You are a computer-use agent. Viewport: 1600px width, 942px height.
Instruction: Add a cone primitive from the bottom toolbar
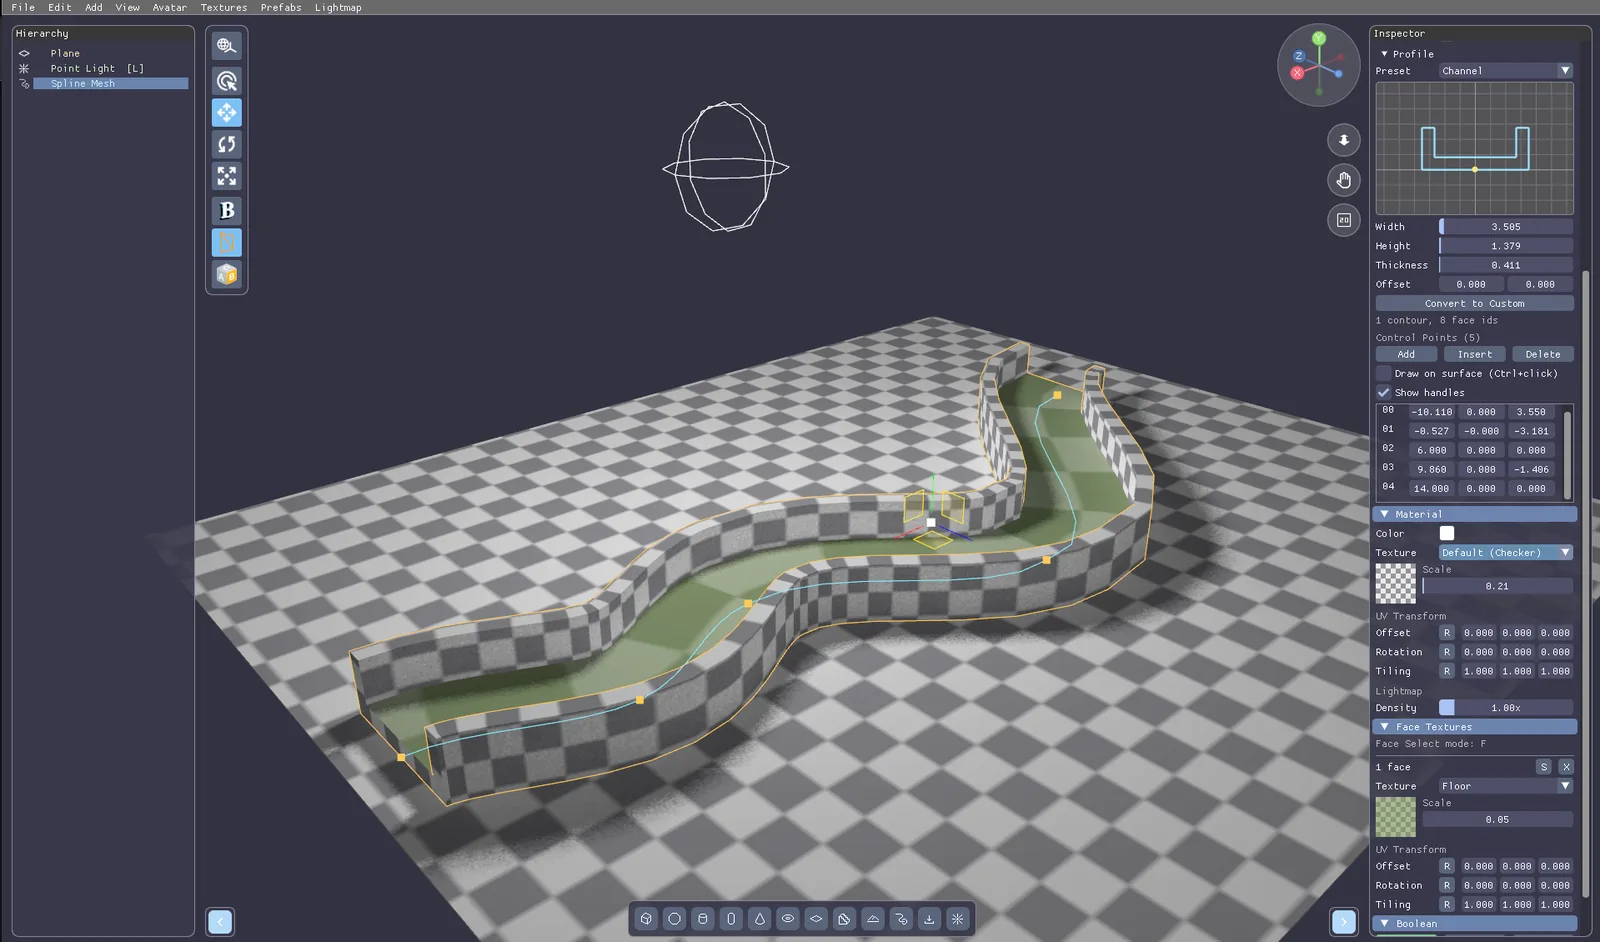760,919
